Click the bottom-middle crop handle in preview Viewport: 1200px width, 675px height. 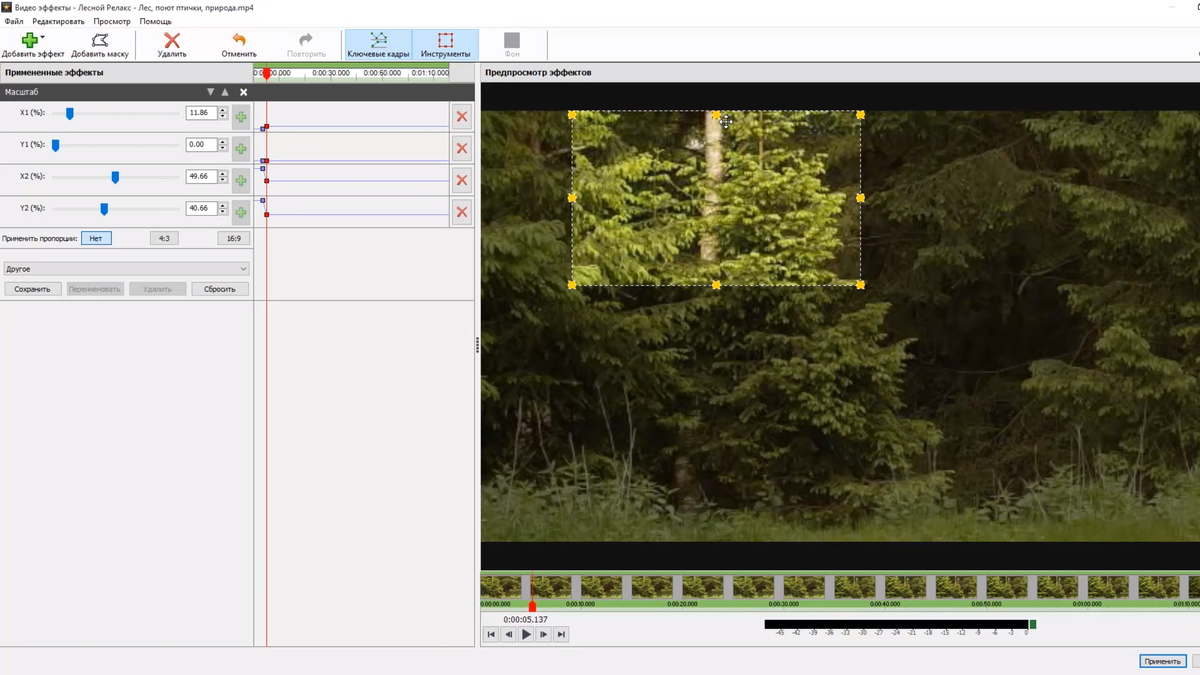click(716, 285)
